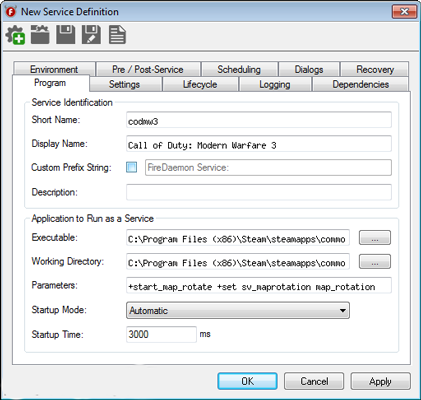The image size is (421, 400).
Task: Click the save-as floppy with pencil icon
Action: pyautogui.click(x=91, y=35)
